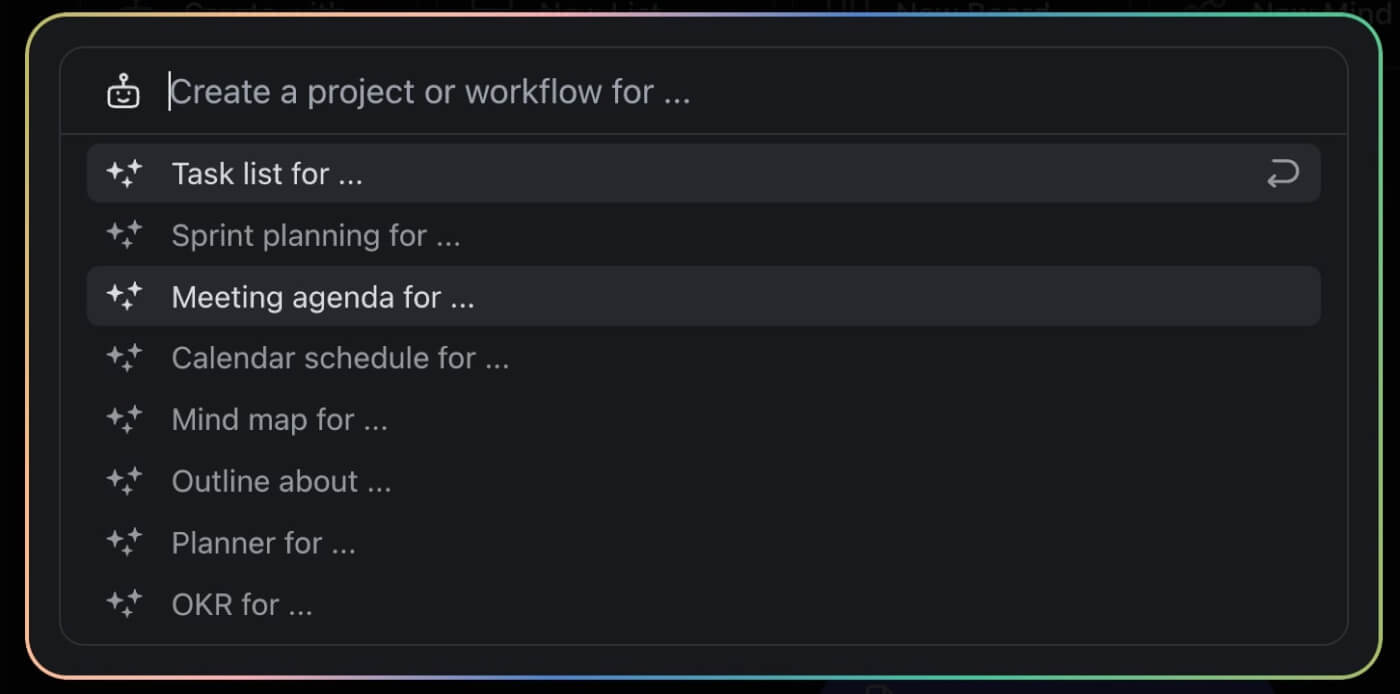Click the sparkle icon beside Sprint planning
This screenshot has width=1400, height=694.
tap(124, 235)
